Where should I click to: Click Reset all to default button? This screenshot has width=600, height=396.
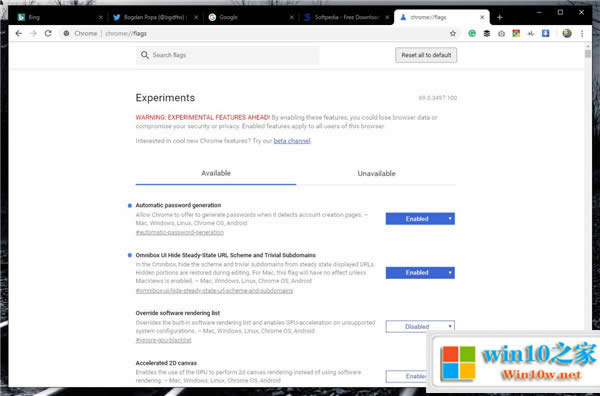click(426, 55)
